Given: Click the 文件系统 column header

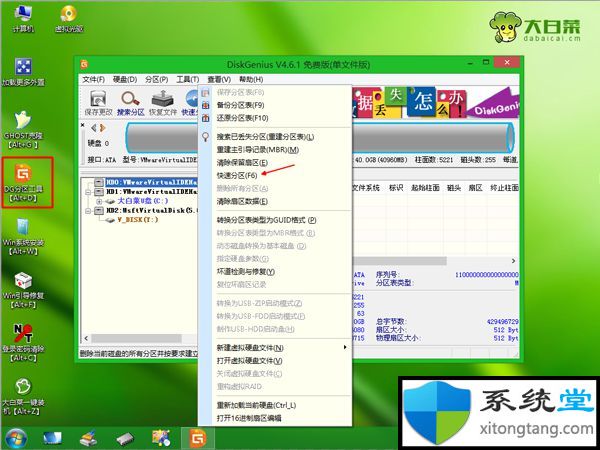Looking at the screenshot, I should (x=367, y=188).
